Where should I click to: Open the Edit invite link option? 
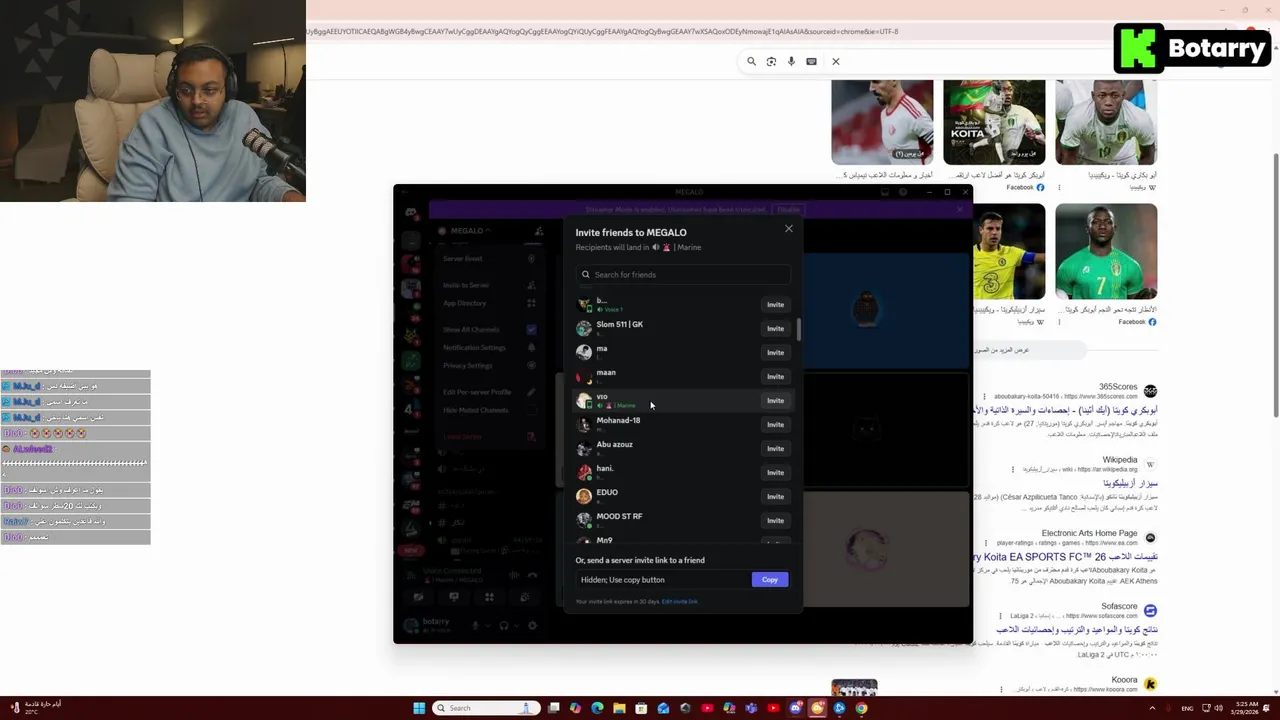coord(680,601)
